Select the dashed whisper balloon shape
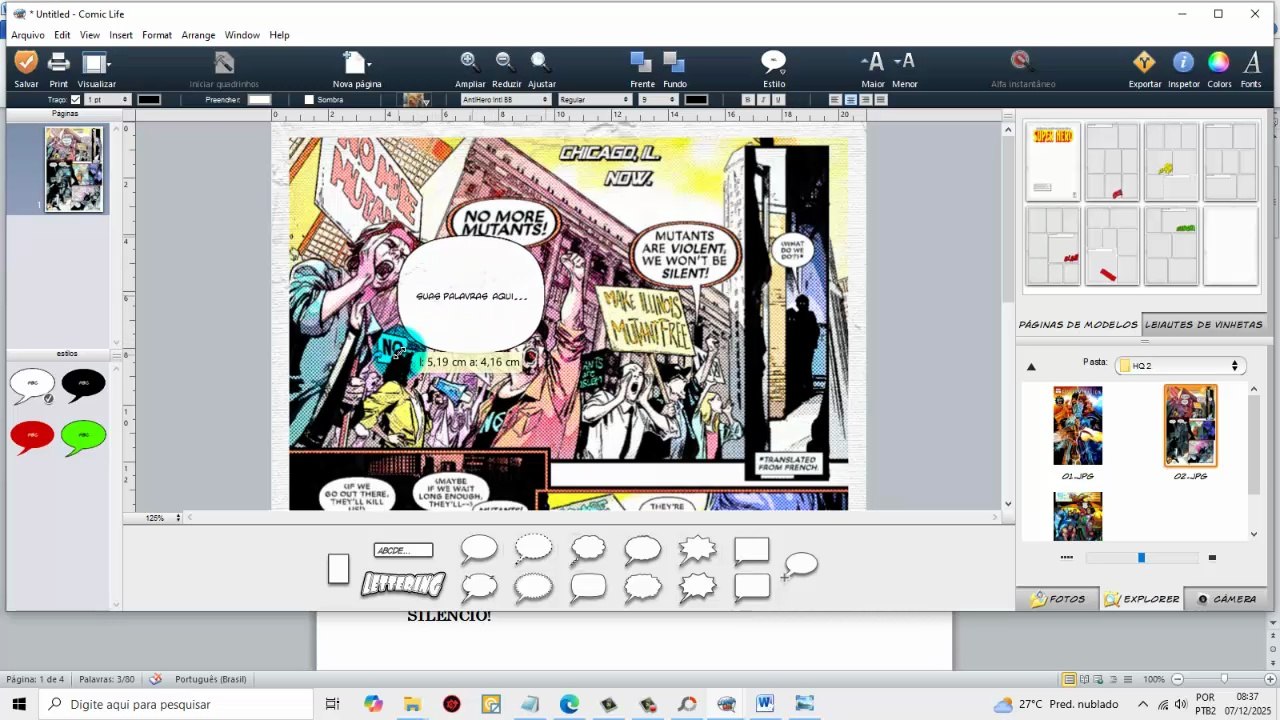The image size is (1280, 720). [x=533, y=548]
